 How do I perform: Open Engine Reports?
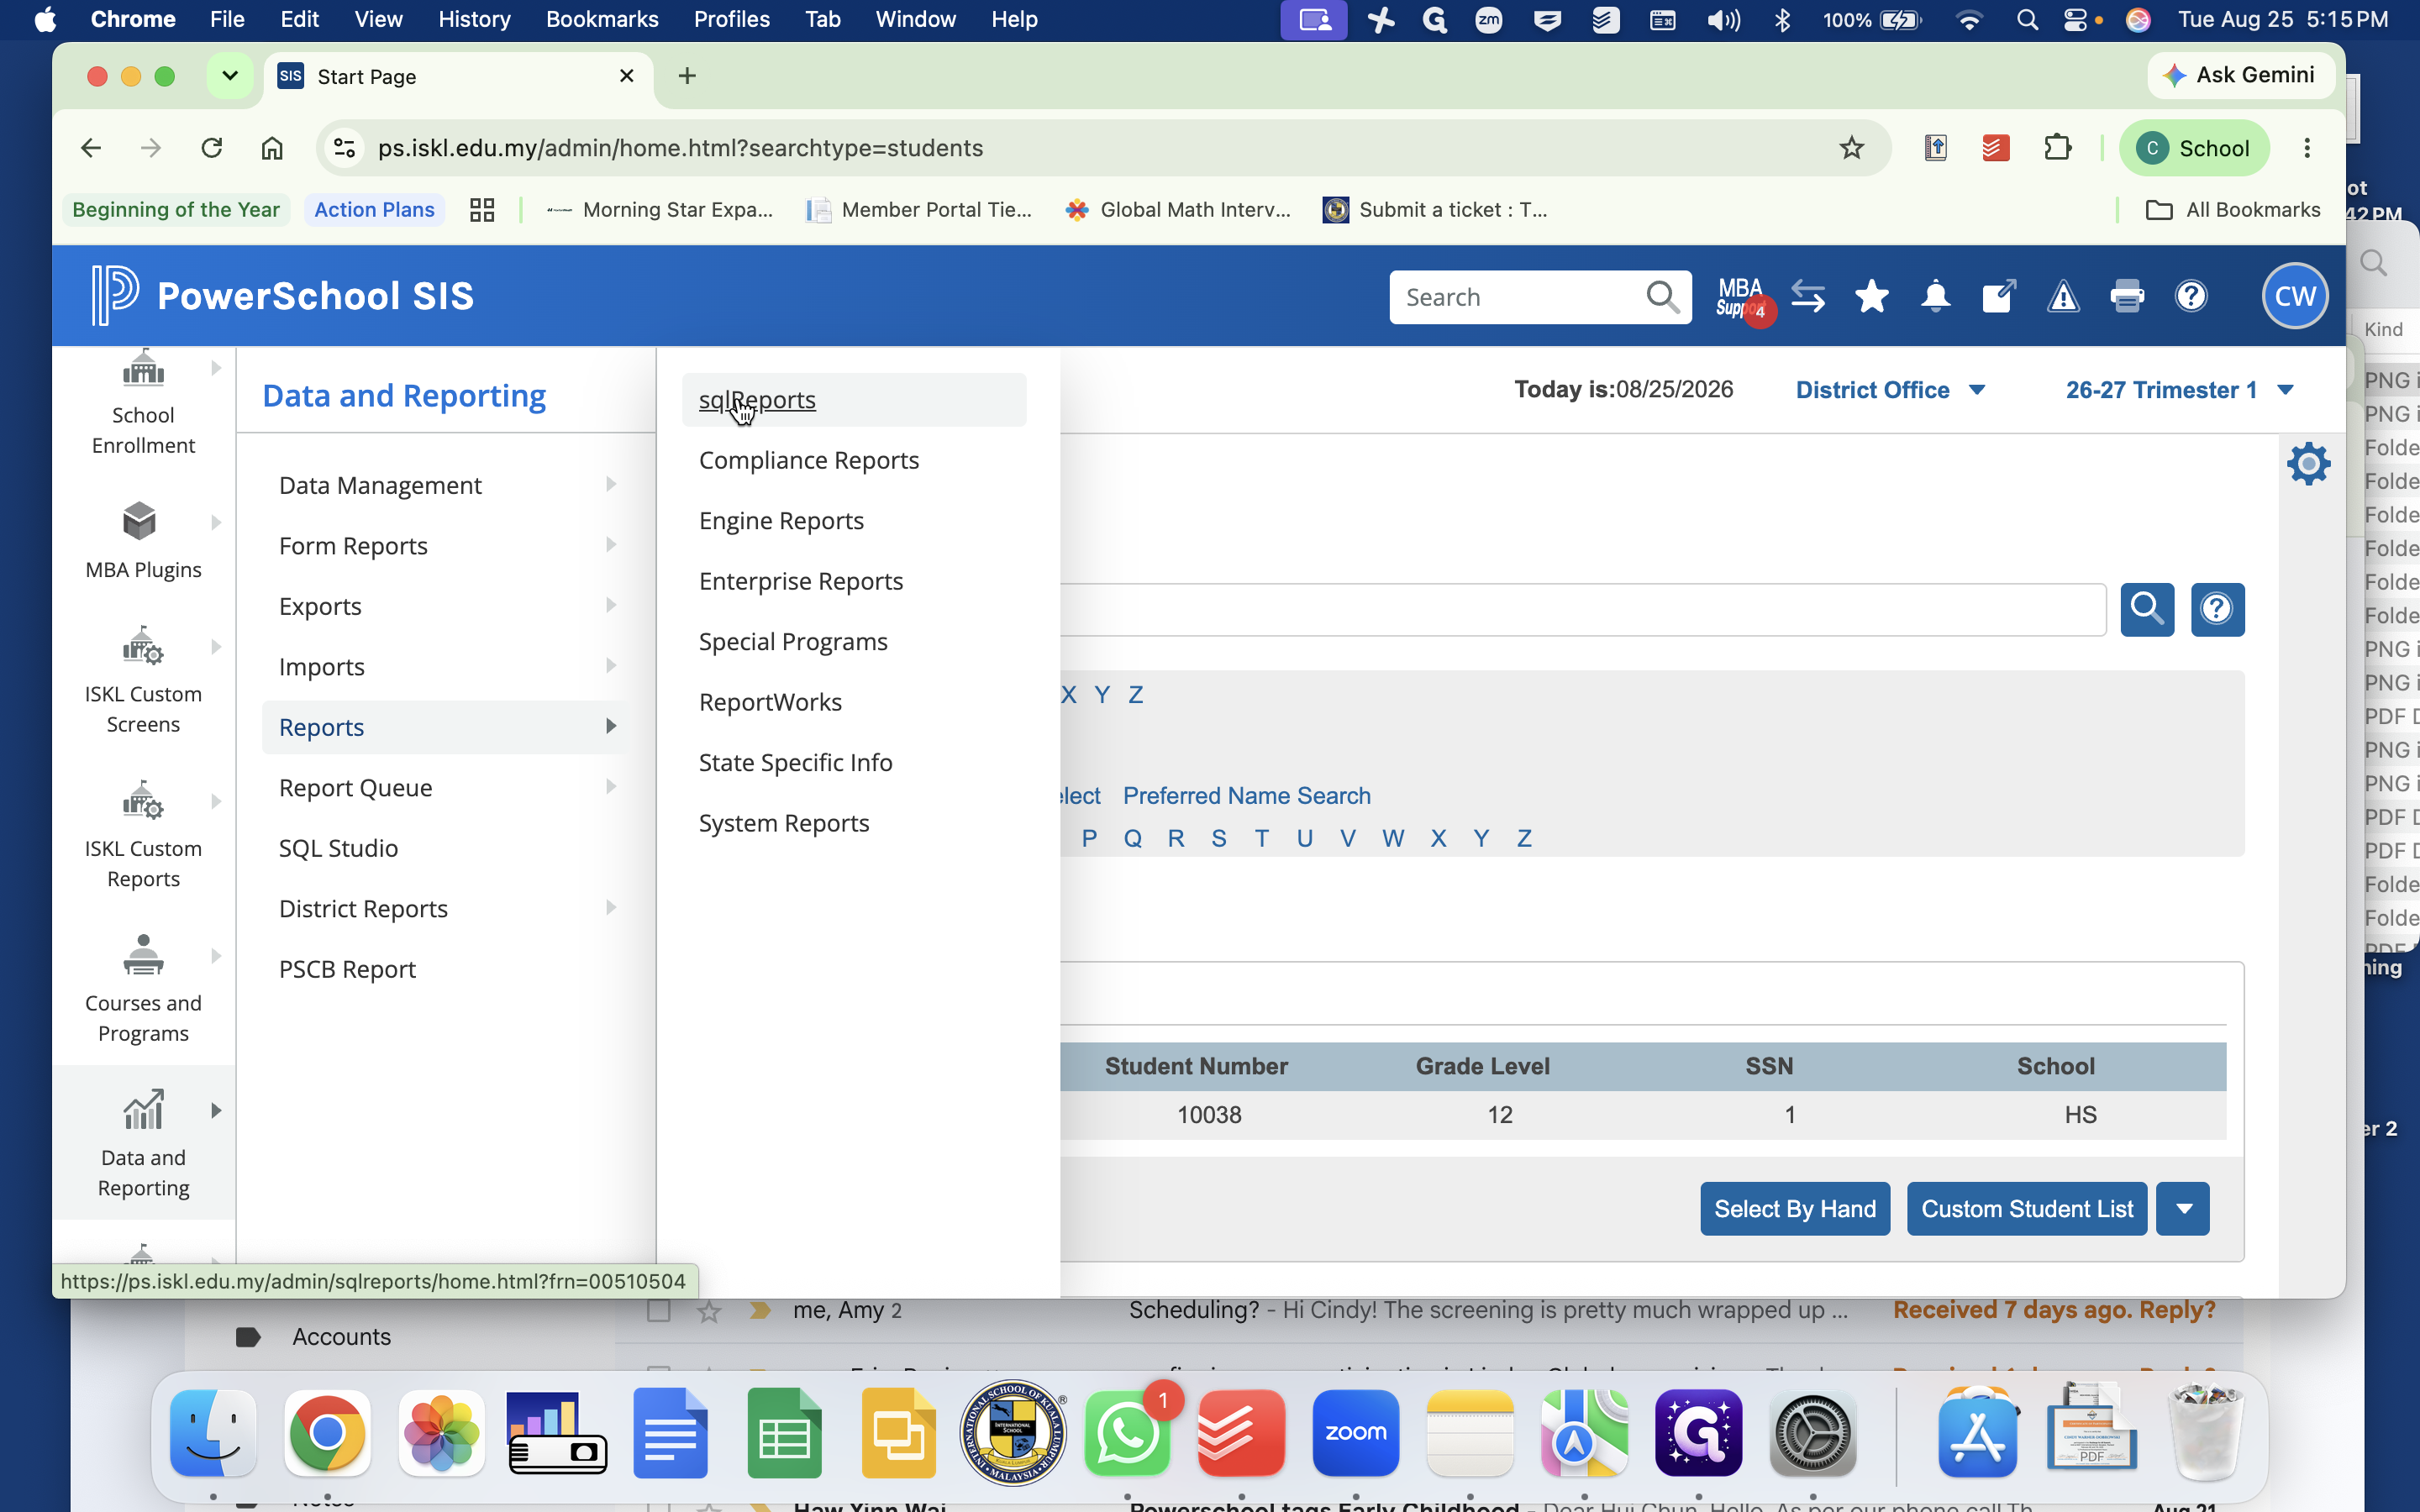(780, 520)
